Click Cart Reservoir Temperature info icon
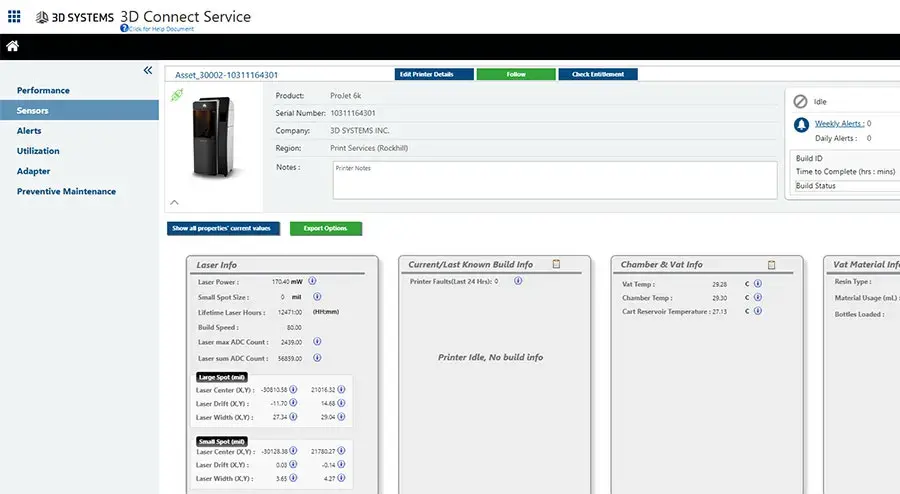 pos(758,311)
